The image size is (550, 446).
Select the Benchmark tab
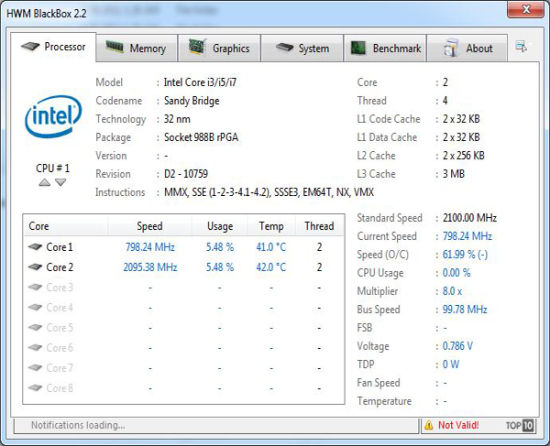(385, 48)
